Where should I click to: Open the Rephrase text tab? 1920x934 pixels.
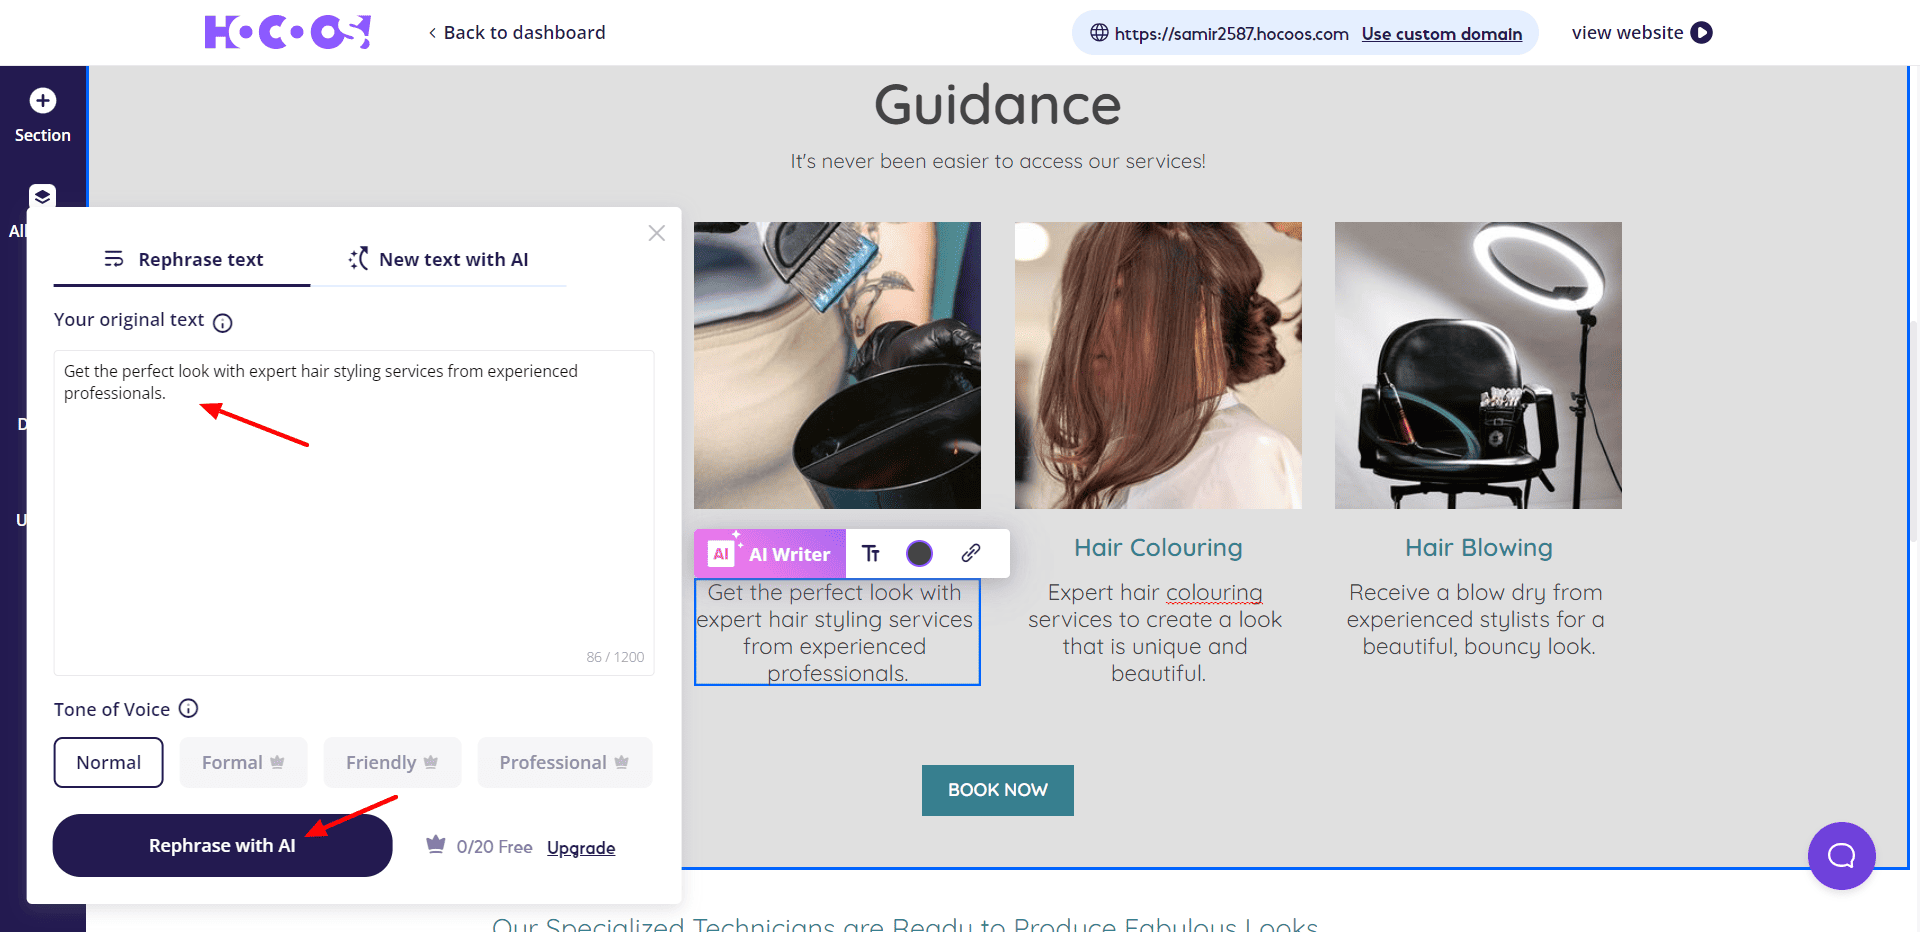182,260
